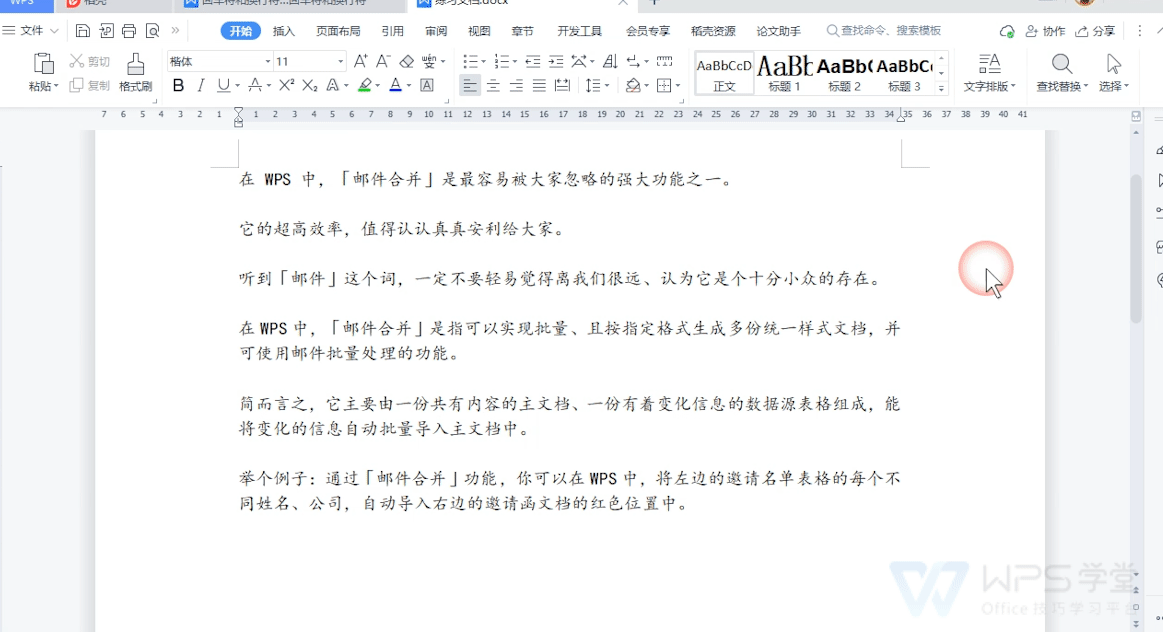This screenshot has height=632, width=1163.
Task: Apply the 标题 3 style
Action: [x=904, y=73]
